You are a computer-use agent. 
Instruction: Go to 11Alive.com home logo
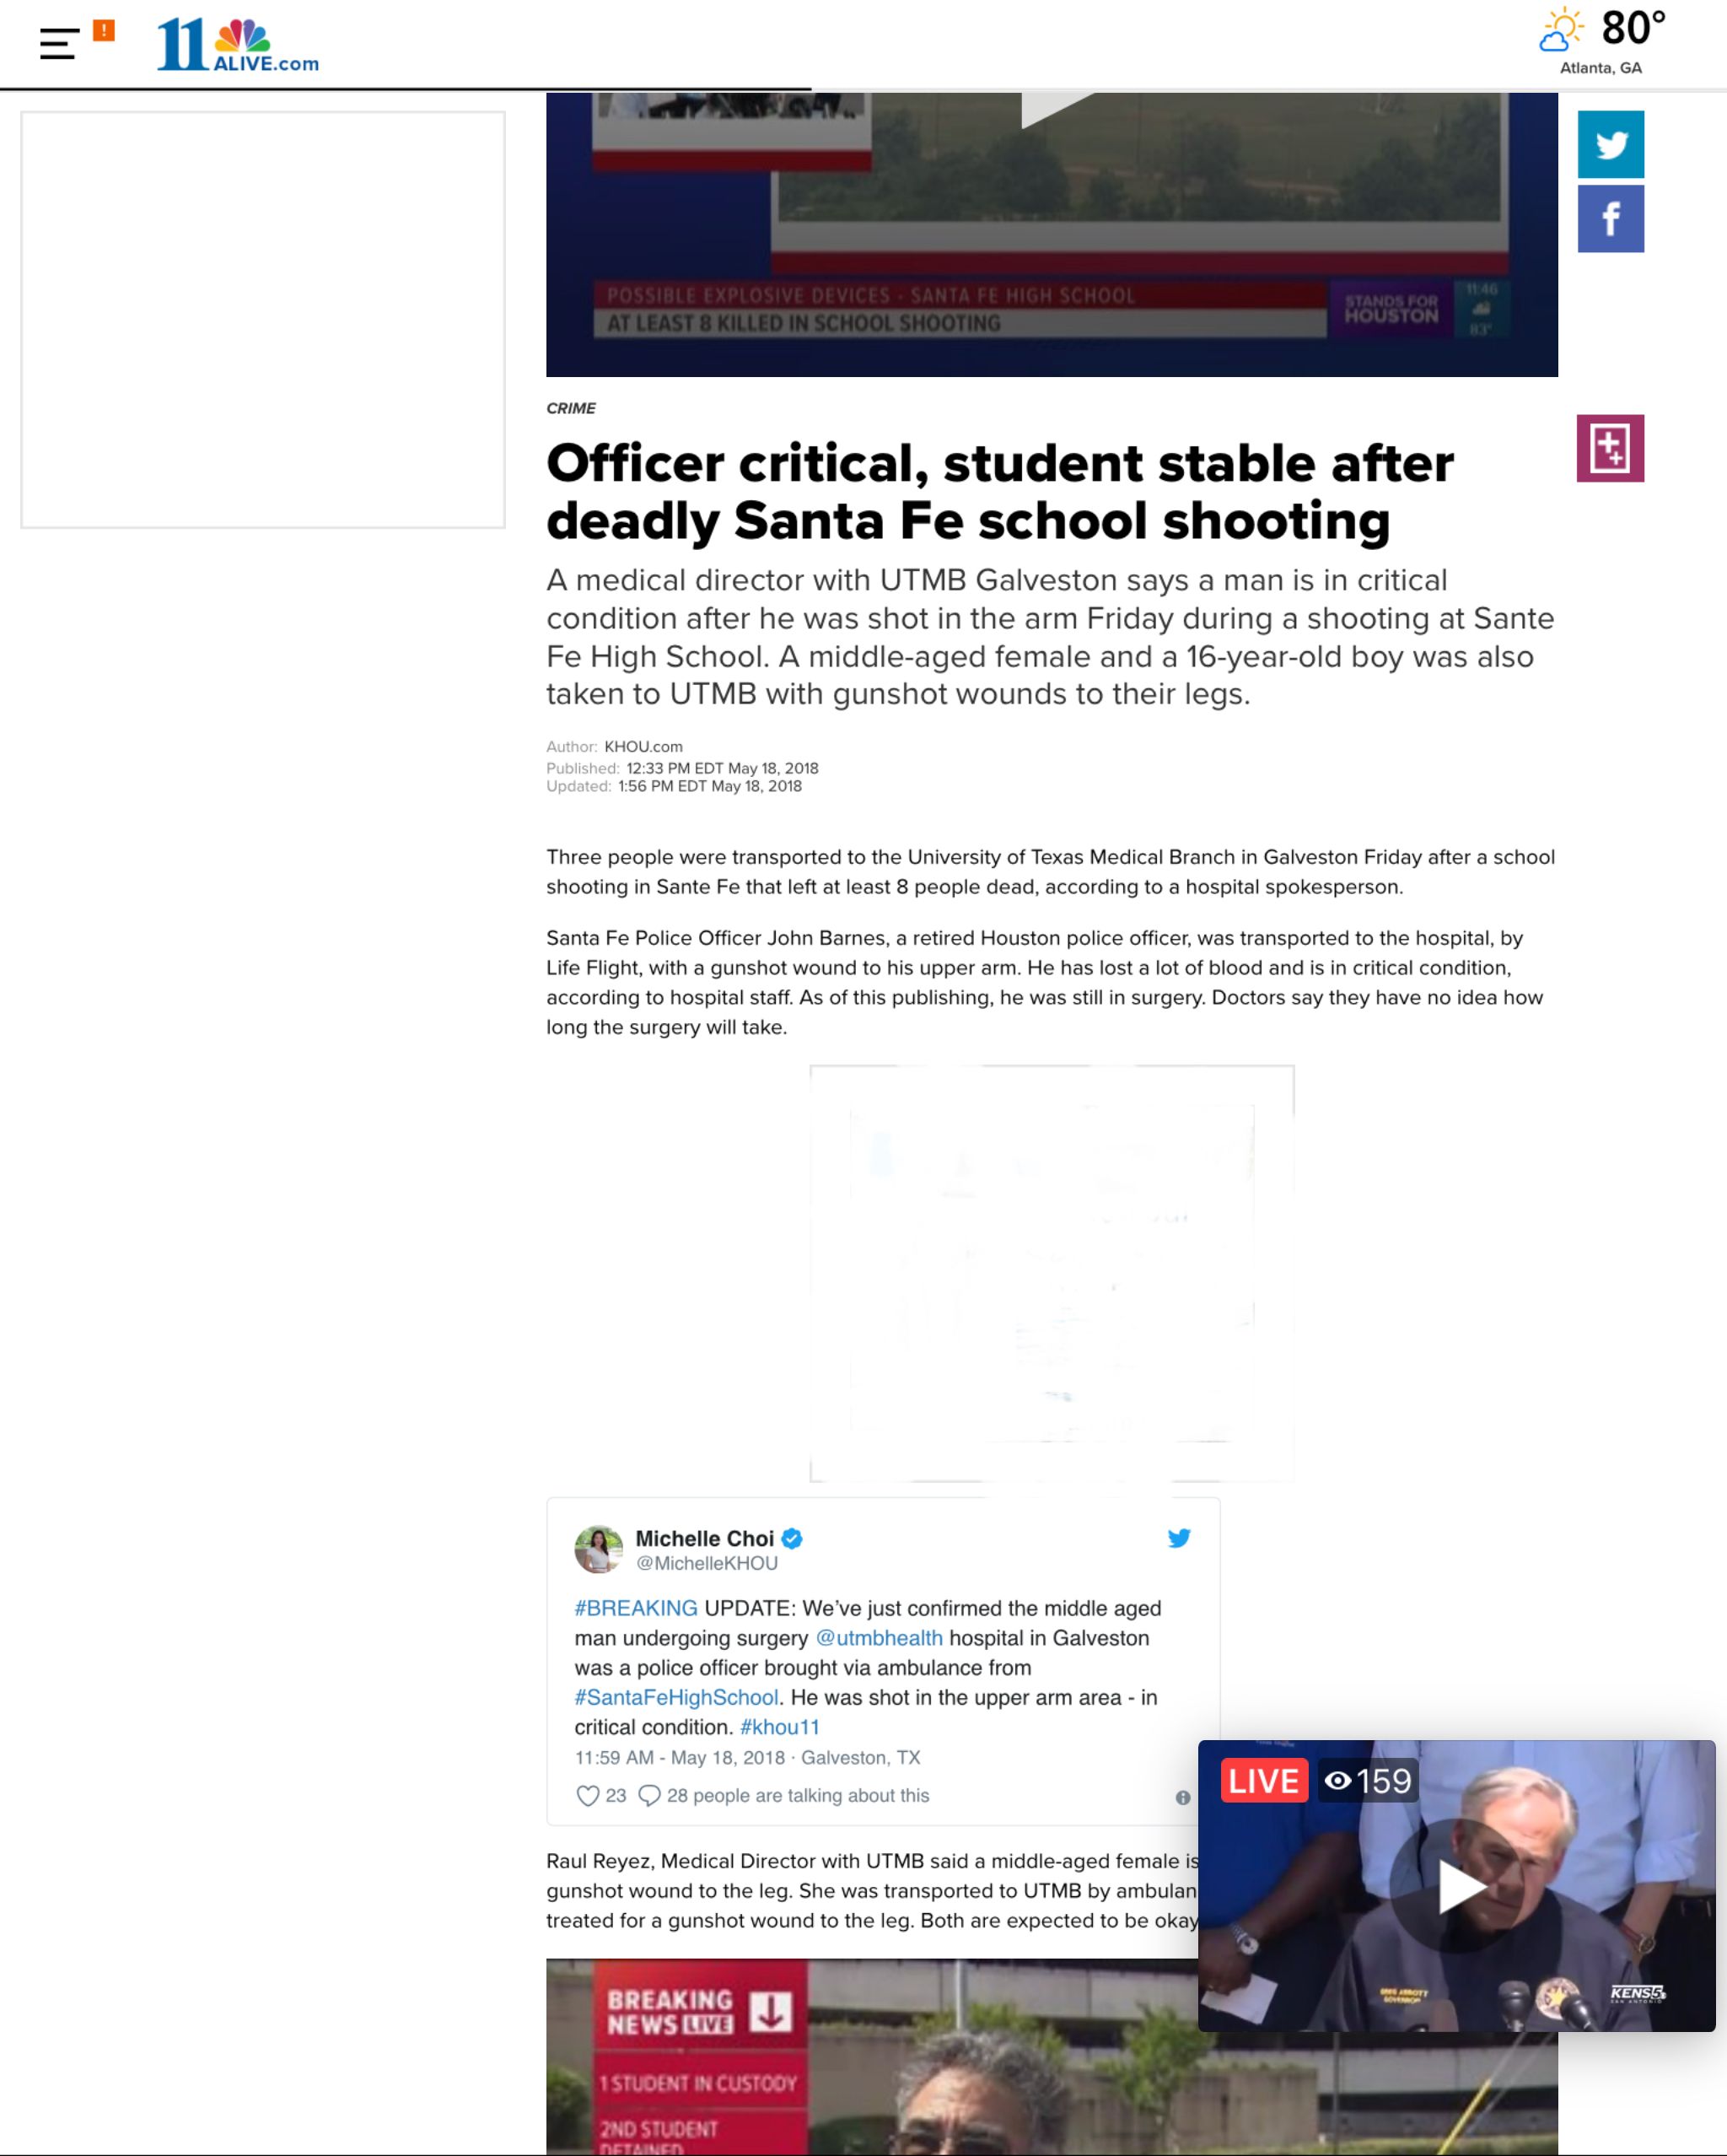click(238, 45)
